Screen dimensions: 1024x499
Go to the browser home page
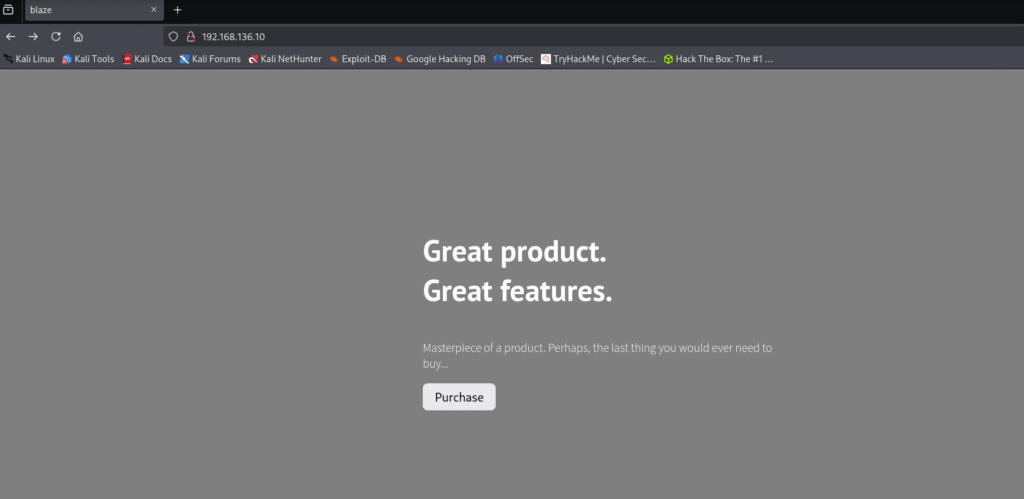78,36
